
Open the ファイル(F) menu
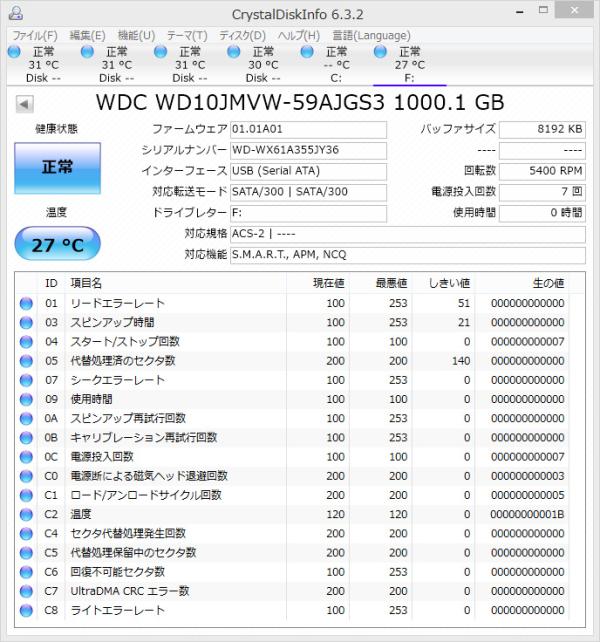(35, 36)
